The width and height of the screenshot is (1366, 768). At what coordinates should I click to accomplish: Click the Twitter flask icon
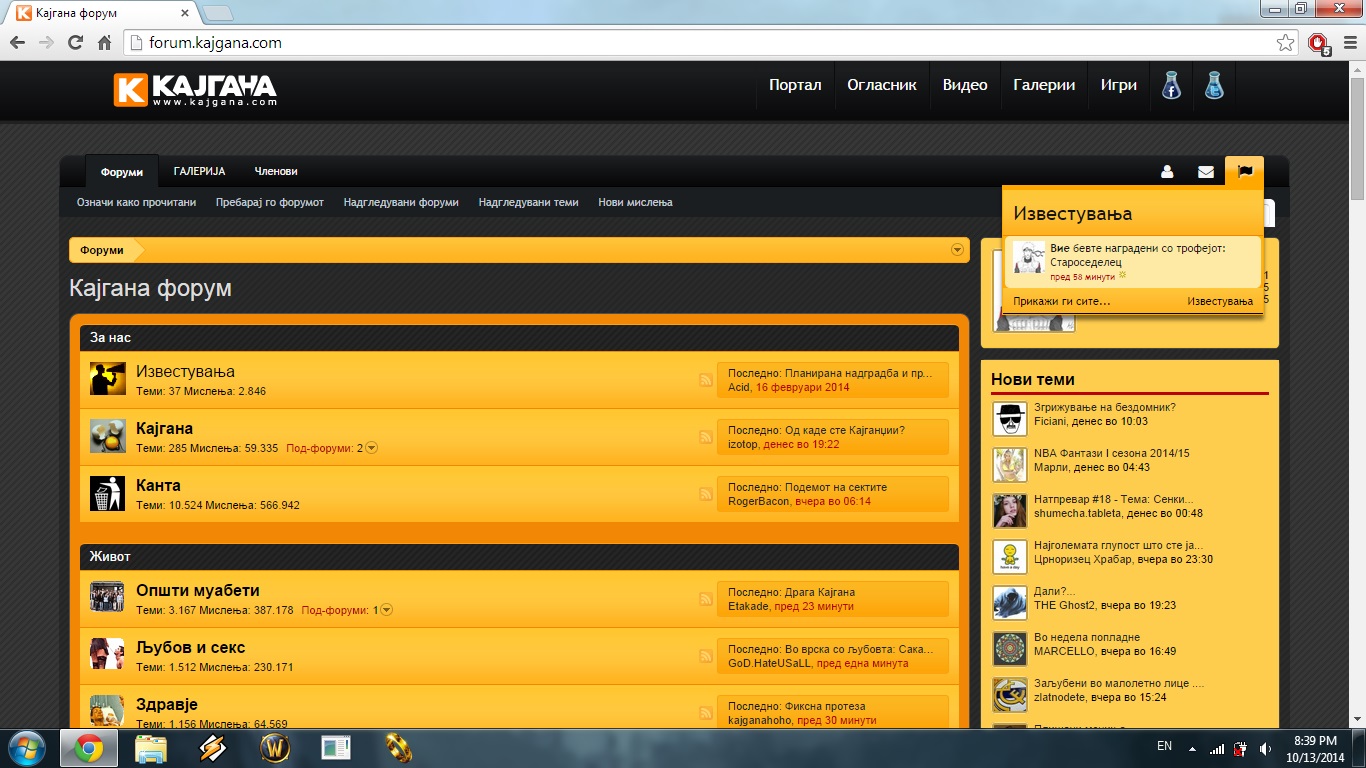(x=1214, y=86)
